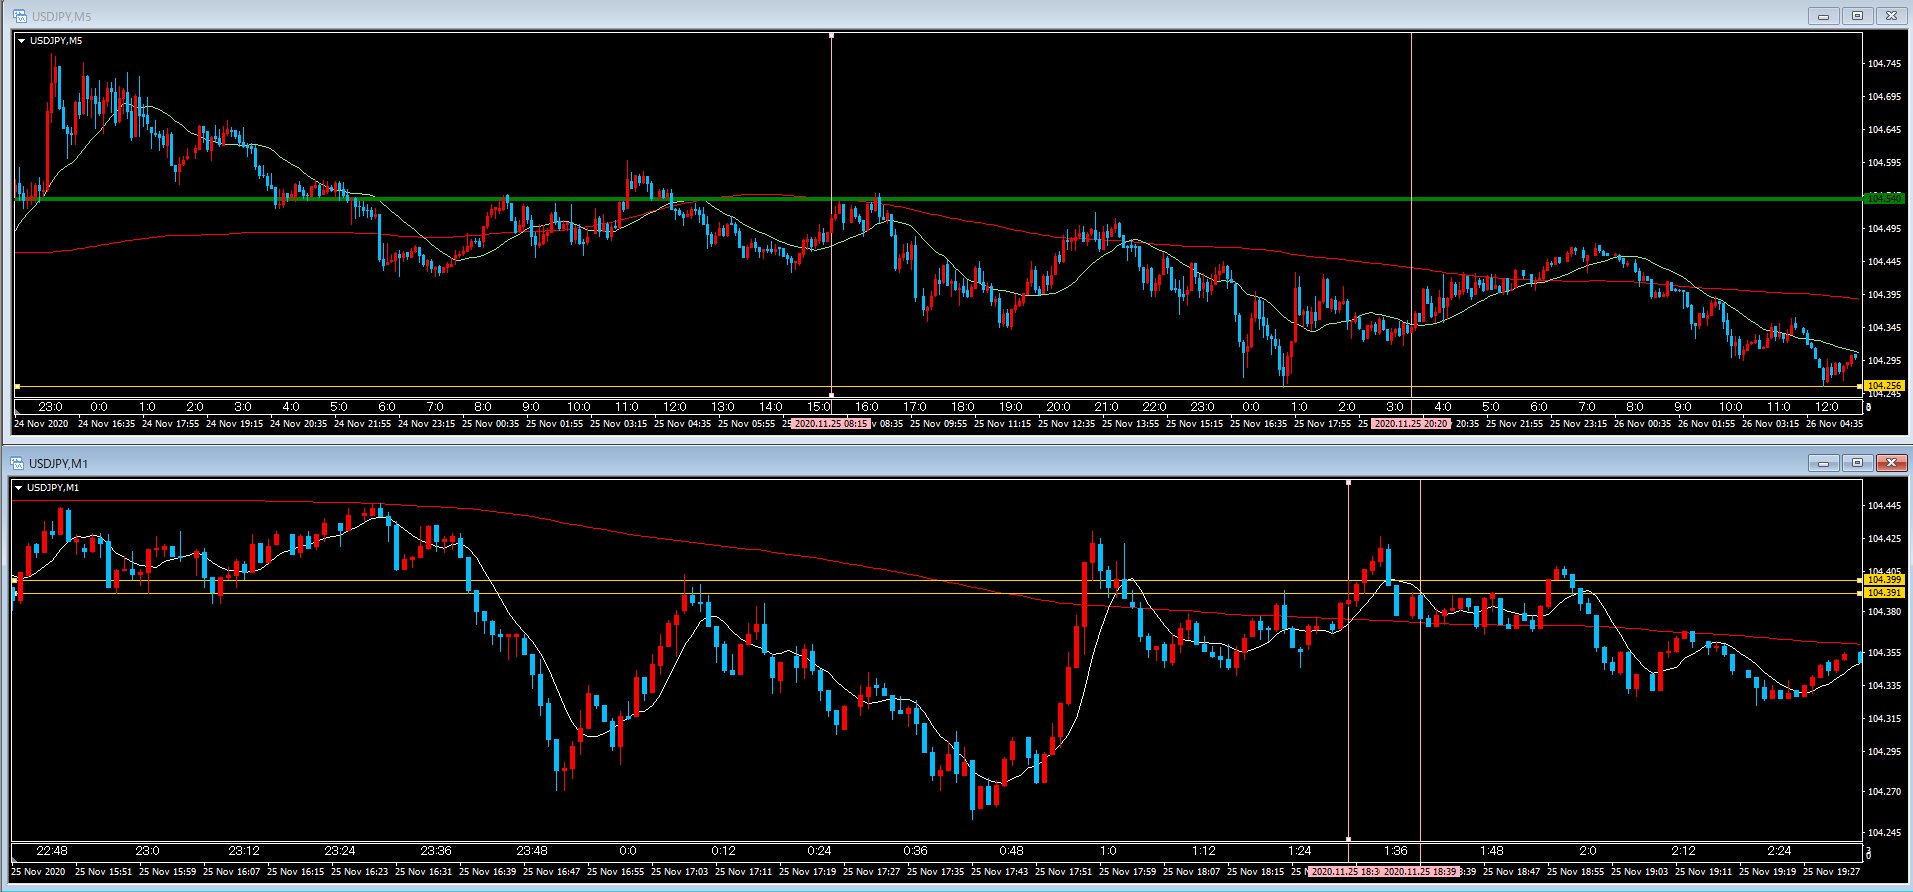Click the USDJPY,M1 window title text
1913x892 pixels.
tap(58, 463)
